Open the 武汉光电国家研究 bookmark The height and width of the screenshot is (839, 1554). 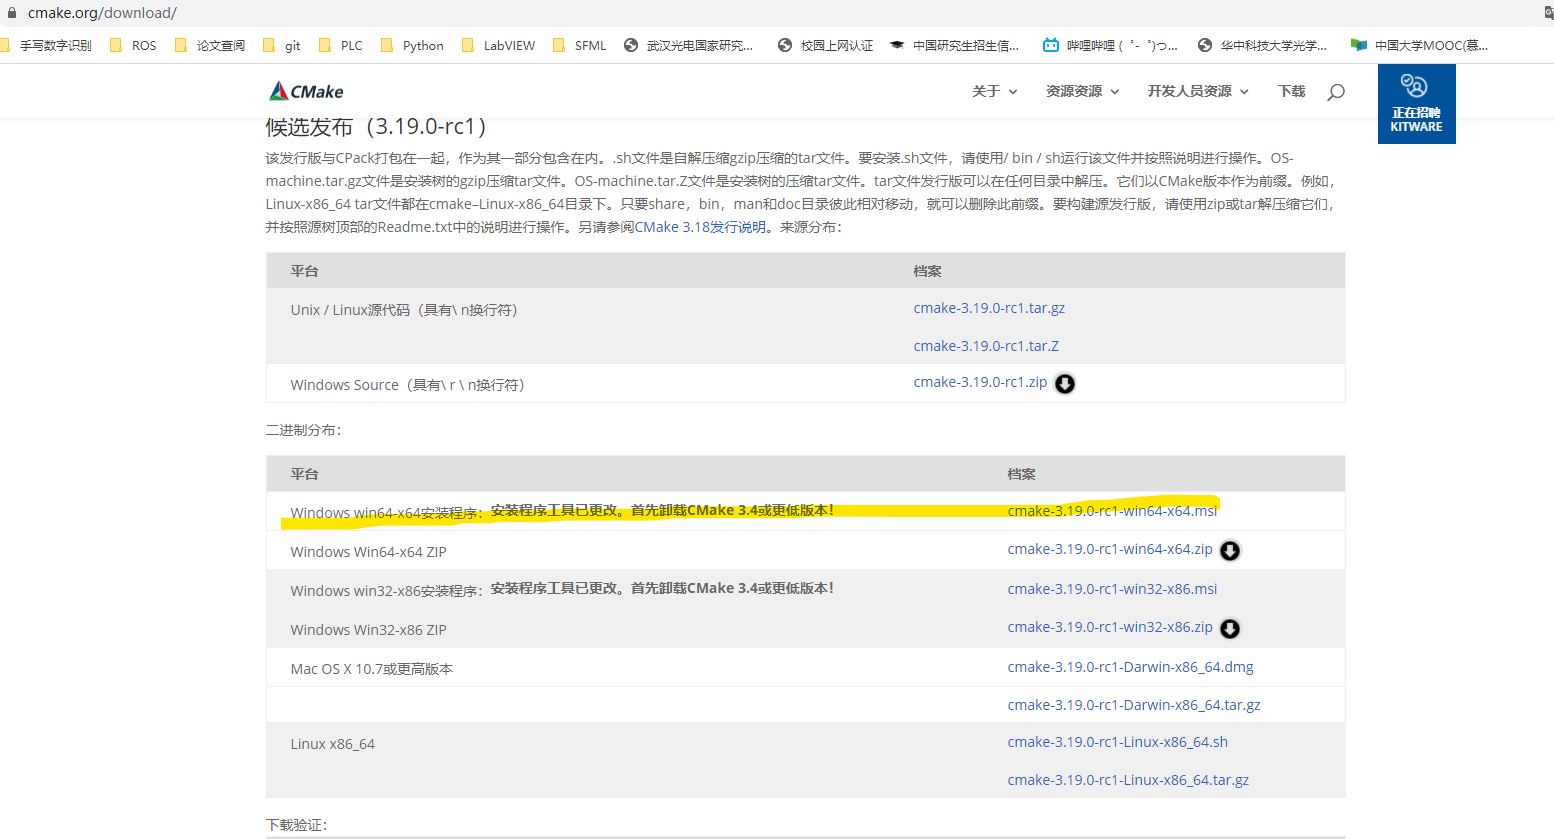click(688, 45)
